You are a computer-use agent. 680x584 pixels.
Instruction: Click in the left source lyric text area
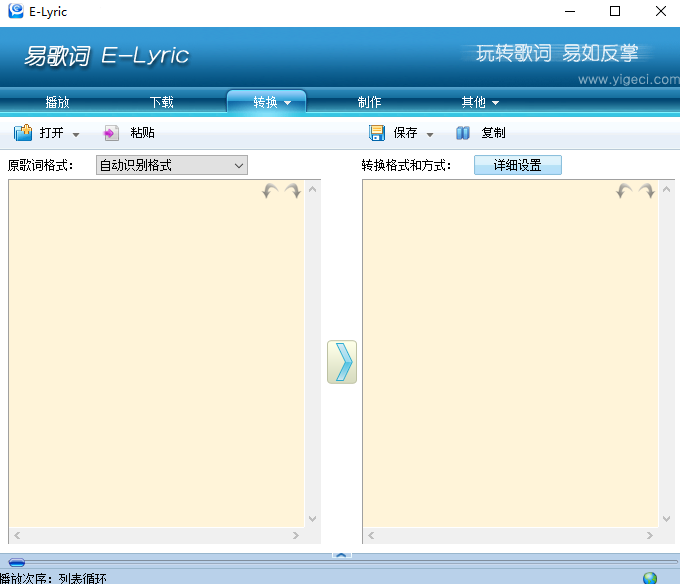(x=156, y=353)
